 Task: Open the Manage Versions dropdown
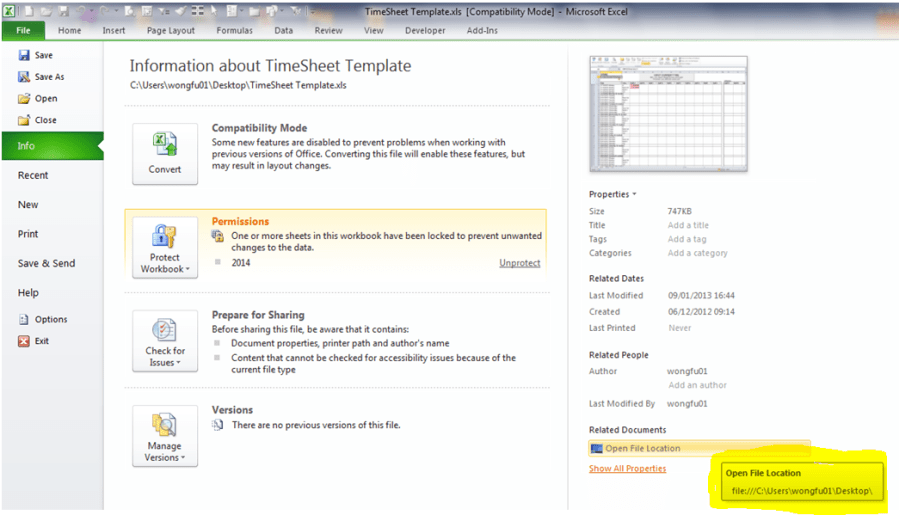[x=165, y=436]
